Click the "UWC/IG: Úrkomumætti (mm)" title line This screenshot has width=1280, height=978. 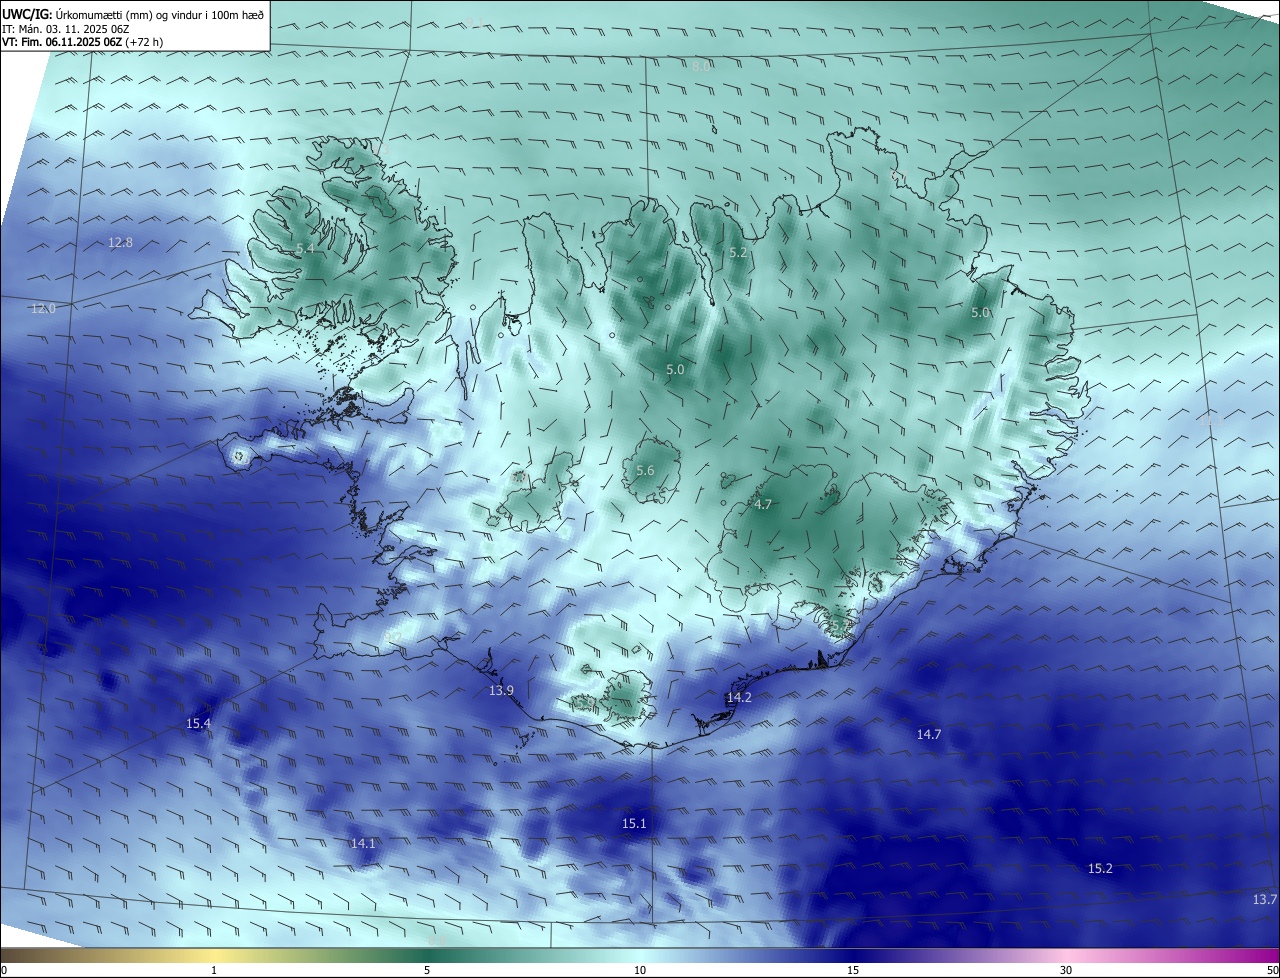click(x=133, y=13)
